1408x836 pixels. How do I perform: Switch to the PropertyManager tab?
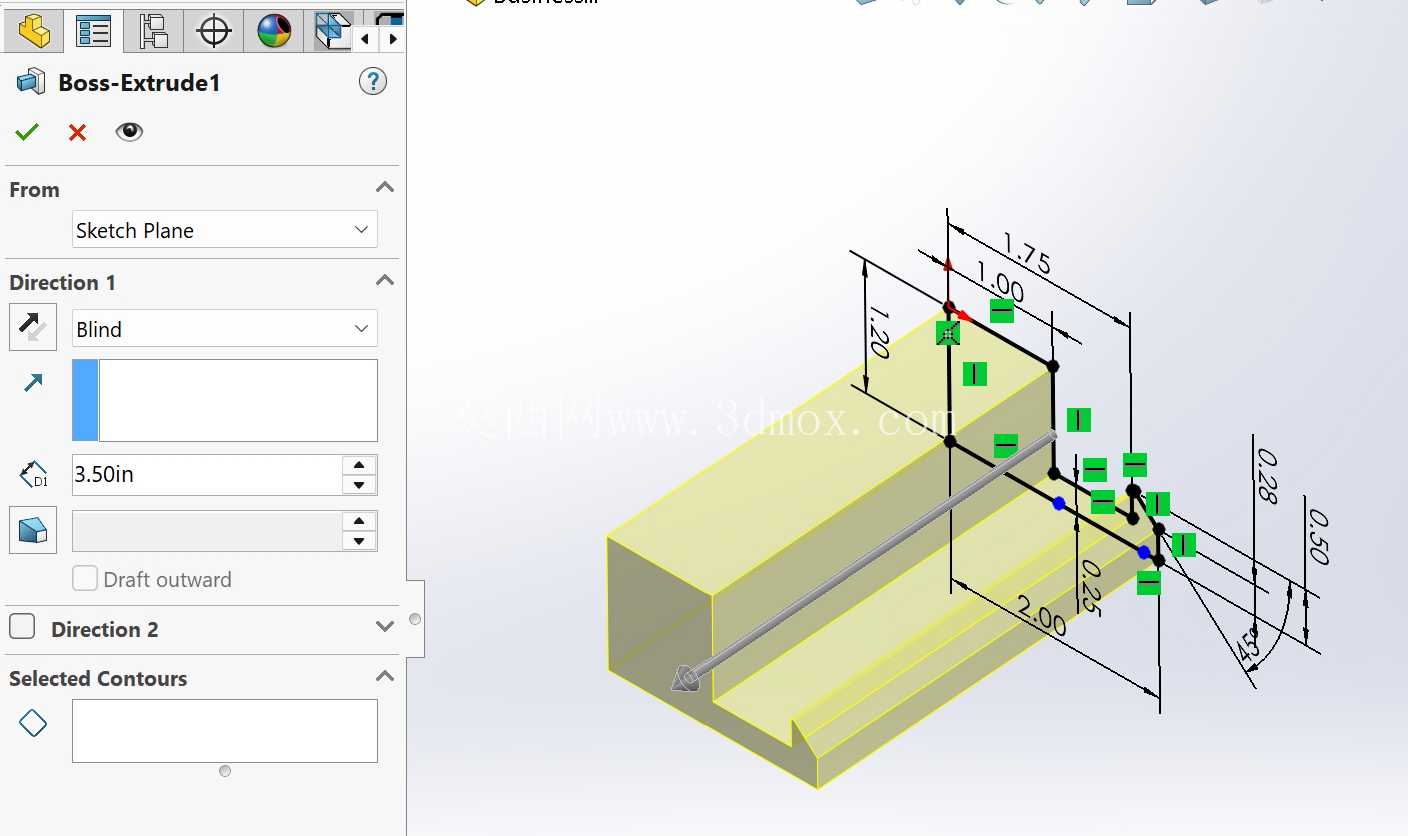coord(94,31)
